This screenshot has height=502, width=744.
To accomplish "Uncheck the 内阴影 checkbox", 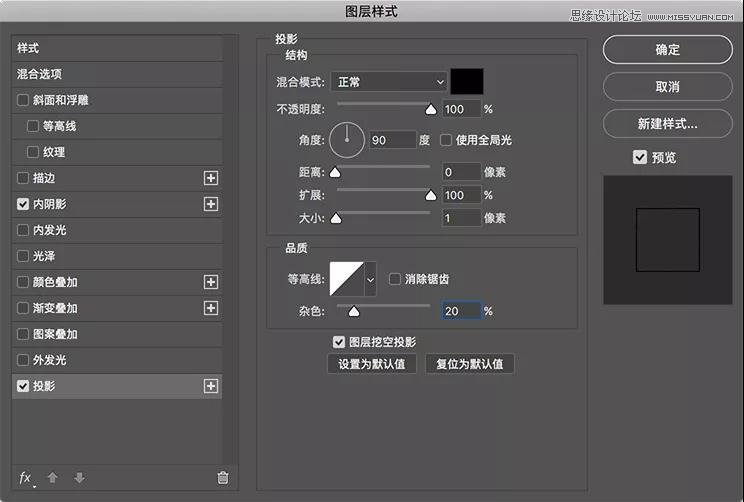I will (23, 204).
